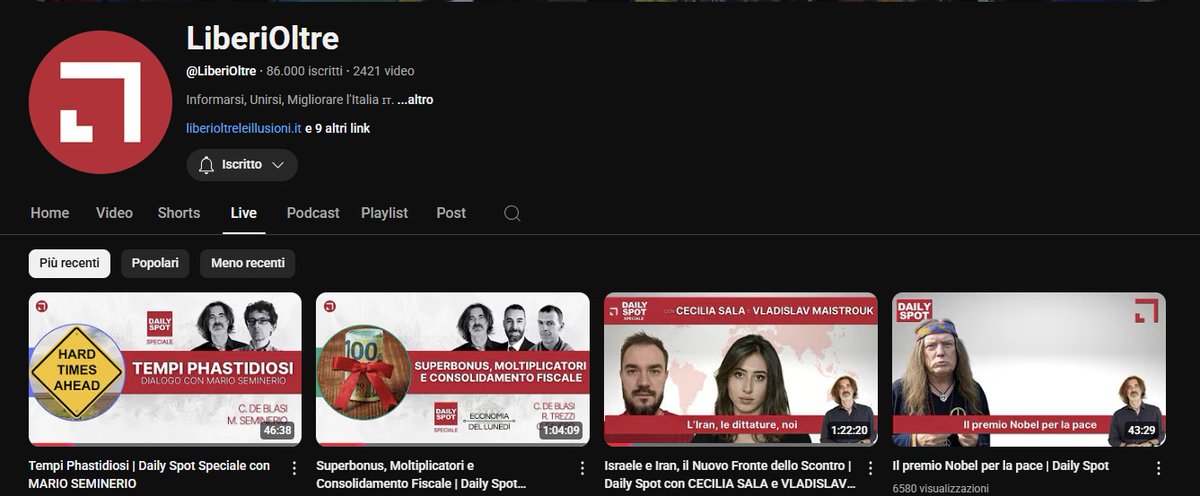1200x496 pixels.
Task: Click the 46:38 duration badge
Action: point(277,431)
